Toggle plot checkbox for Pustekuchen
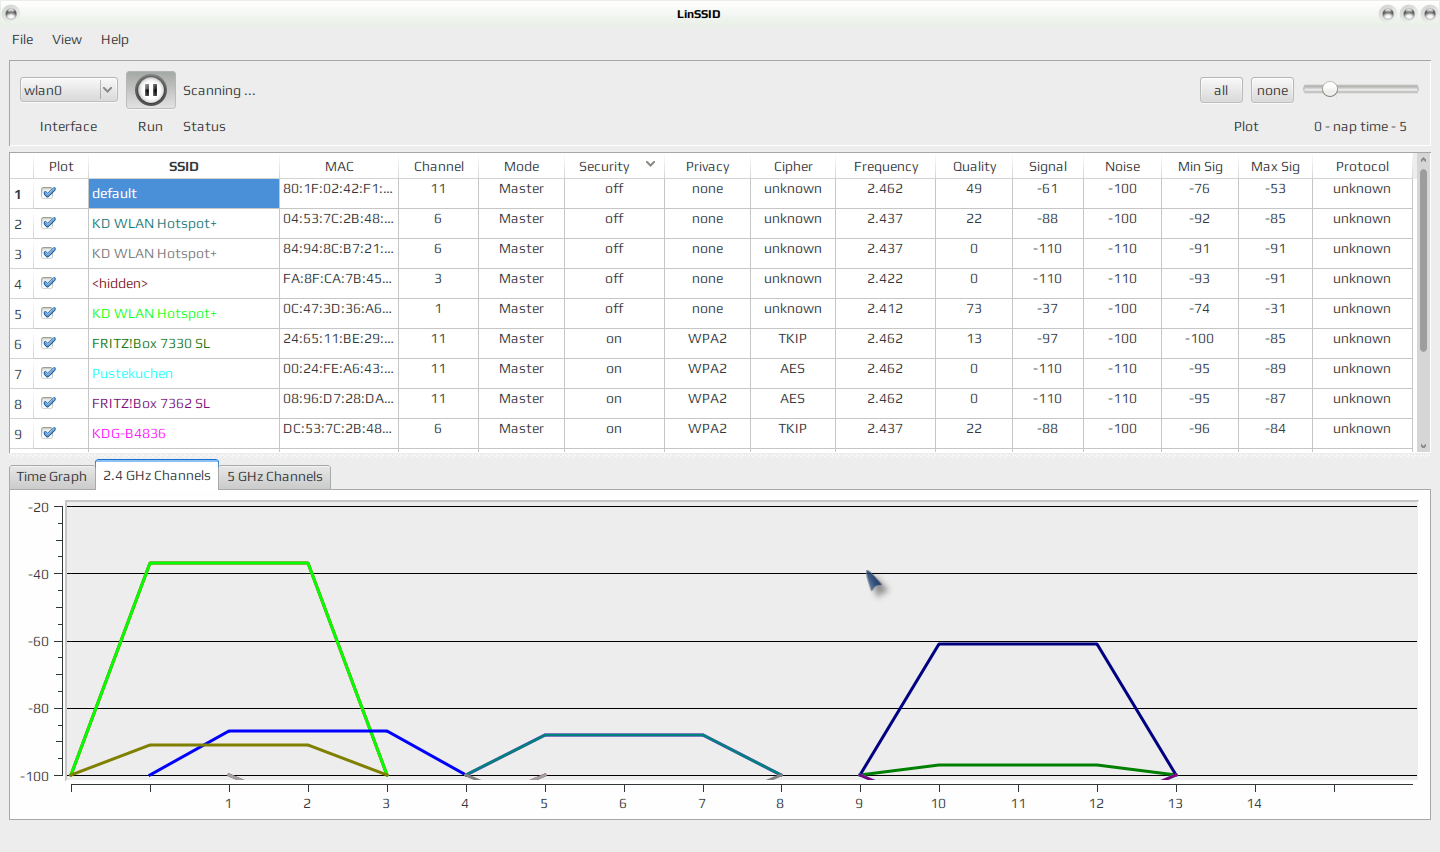1440x852 pixels. (48, 373)
